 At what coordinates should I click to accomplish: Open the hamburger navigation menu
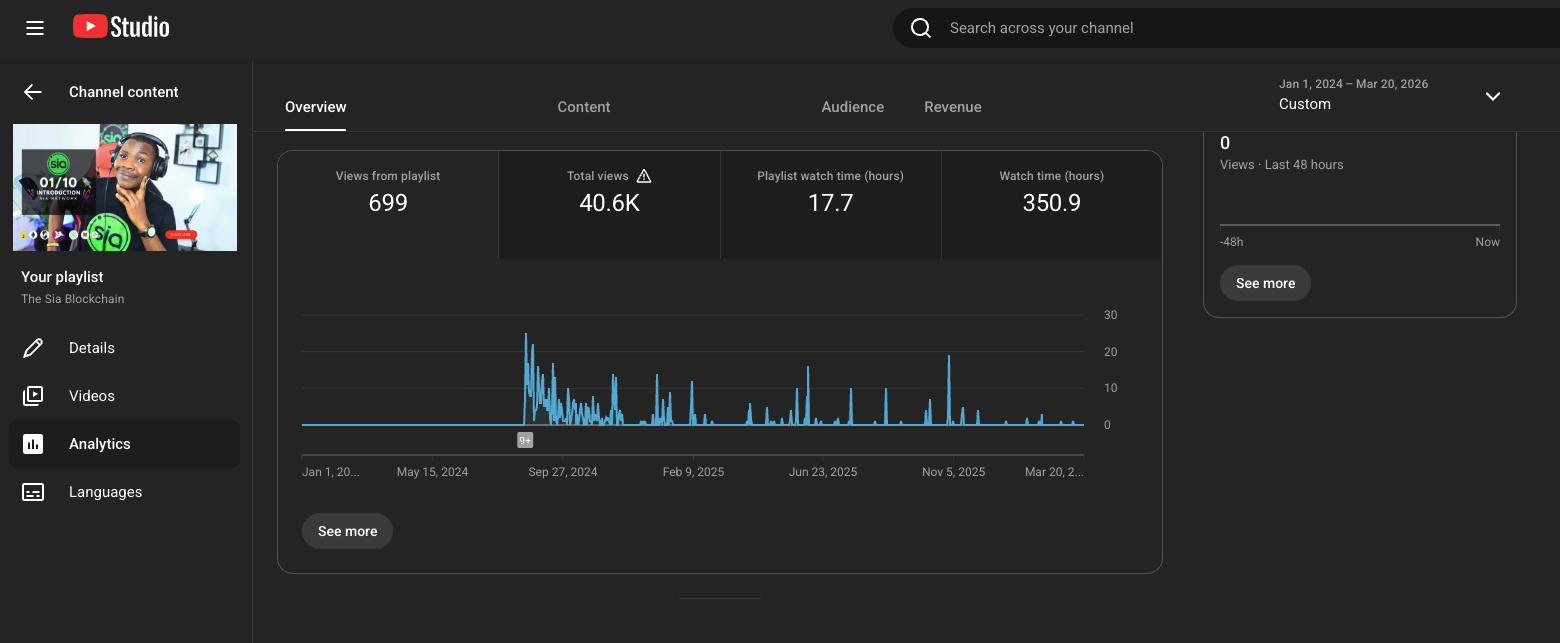click(35, 28)
